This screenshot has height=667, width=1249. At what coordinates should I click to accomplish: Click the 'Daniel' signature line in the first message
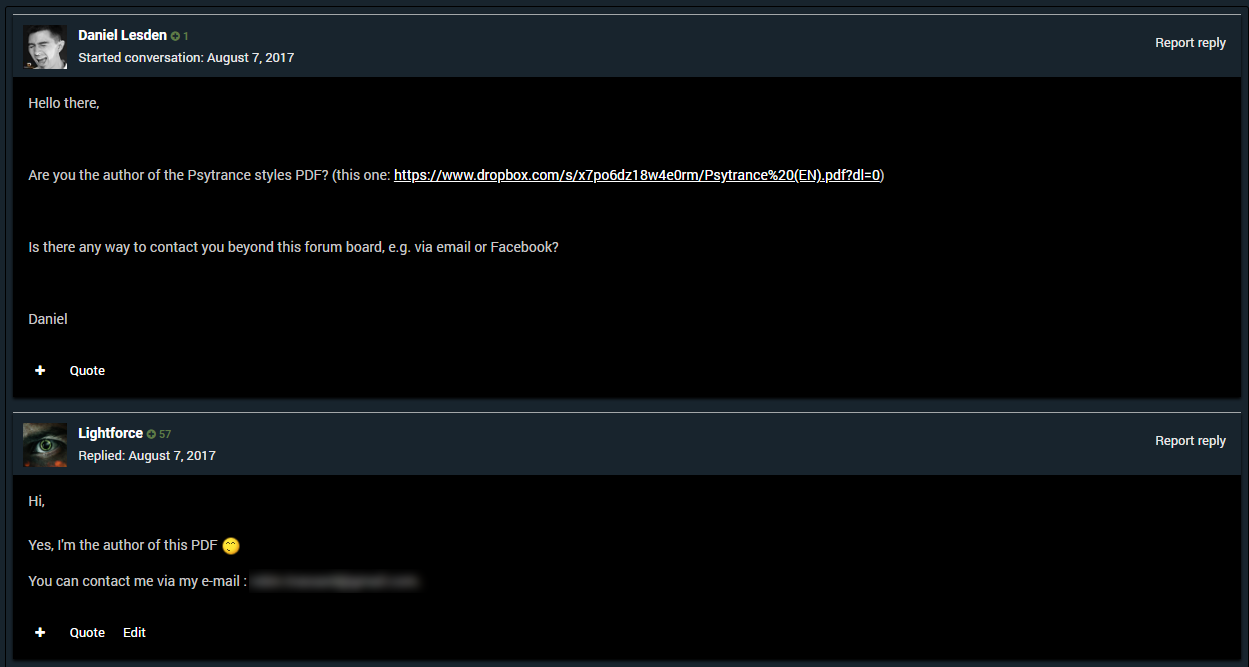pos(48,319)
